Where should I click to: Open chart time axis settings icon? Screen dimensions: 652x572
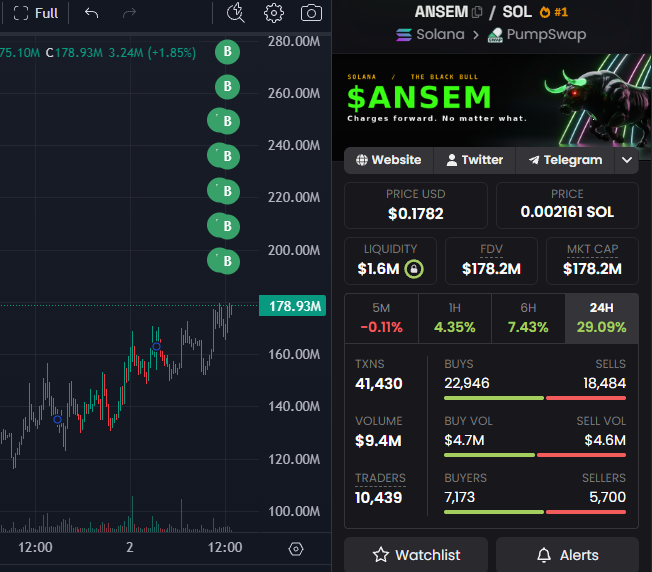[x=296, y=549]
